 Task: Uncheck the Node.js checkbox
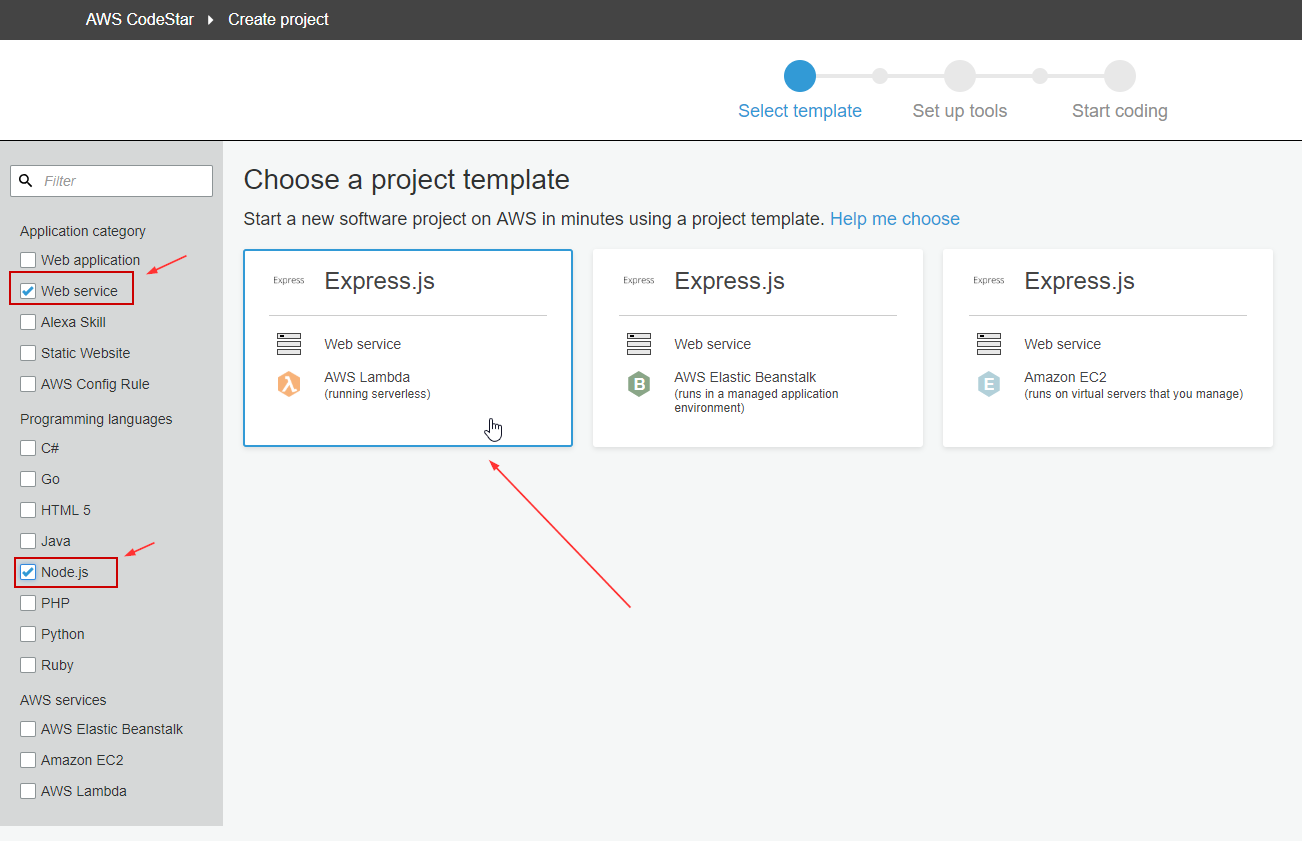[x=28, y=572]
